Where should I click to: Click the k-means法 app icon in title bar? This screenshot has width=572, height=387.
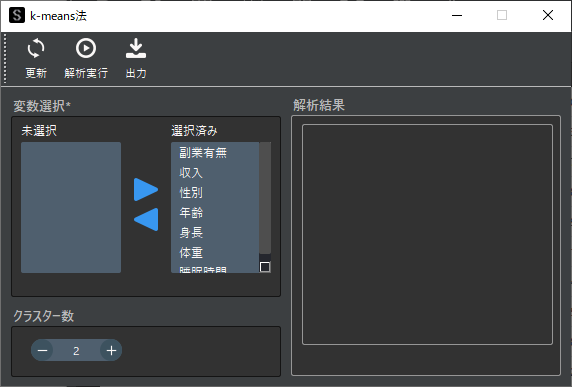point(17,15)
